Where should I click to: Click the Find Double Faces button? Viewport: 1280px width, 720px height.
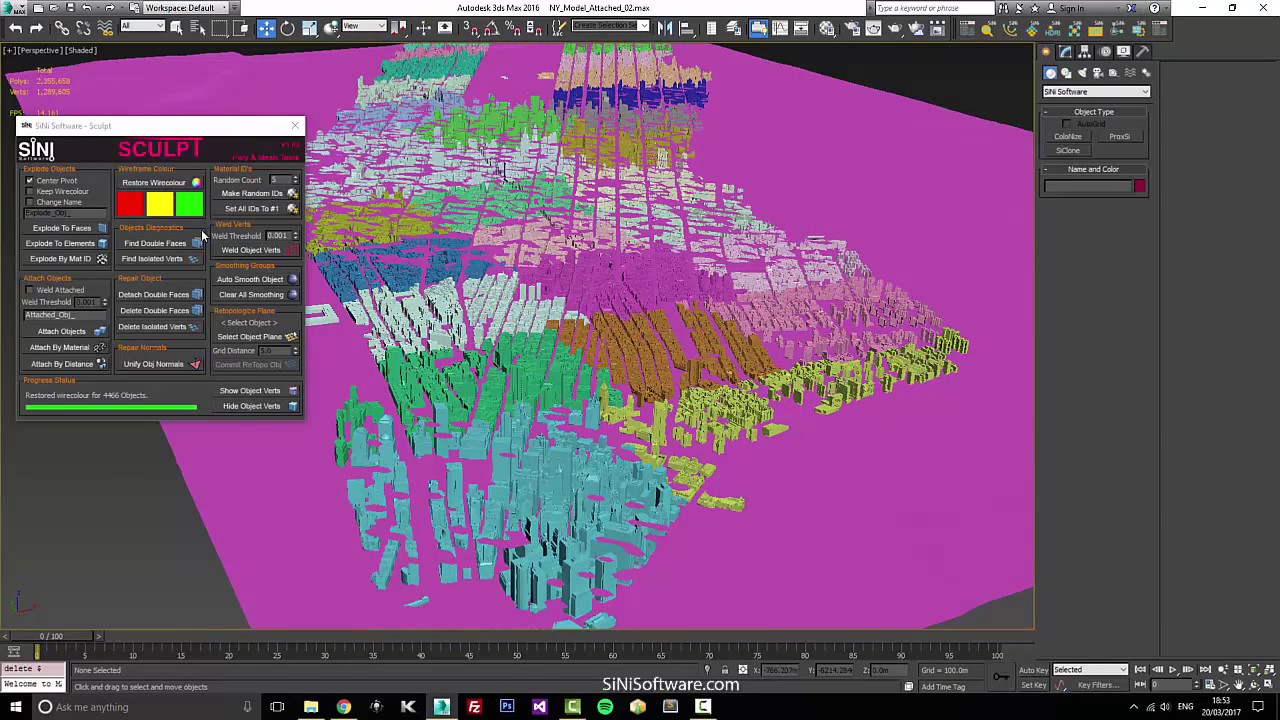click(x=160, y=243)
